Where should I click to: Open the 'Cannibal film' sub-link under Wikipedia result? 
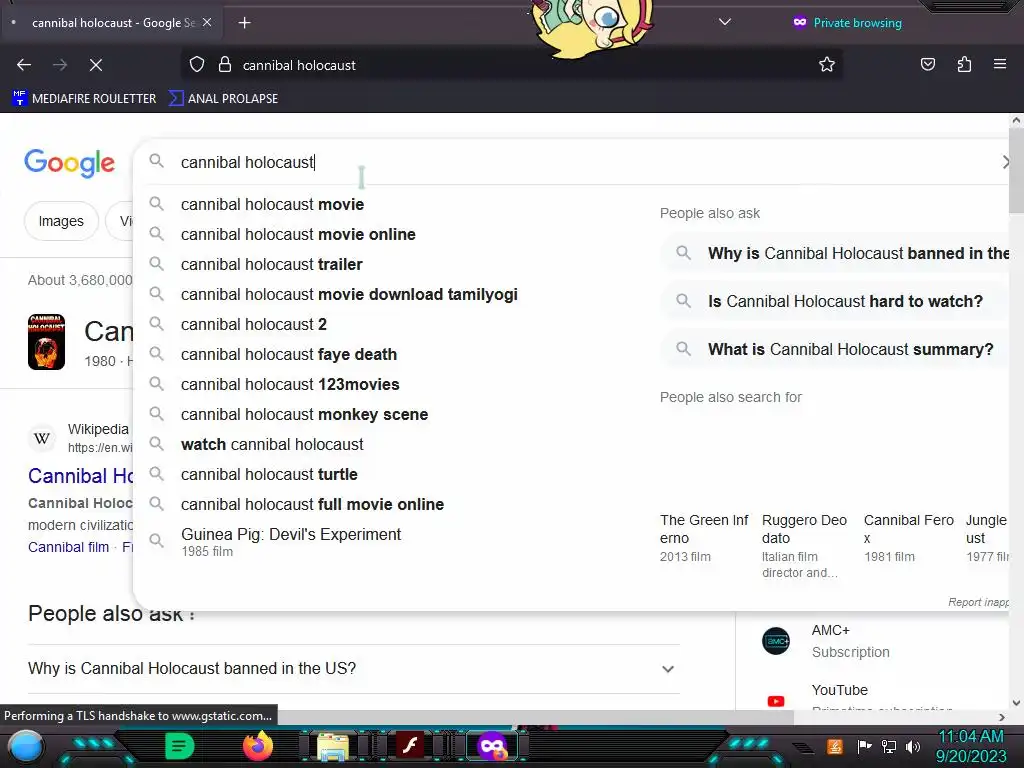(69, 547)
